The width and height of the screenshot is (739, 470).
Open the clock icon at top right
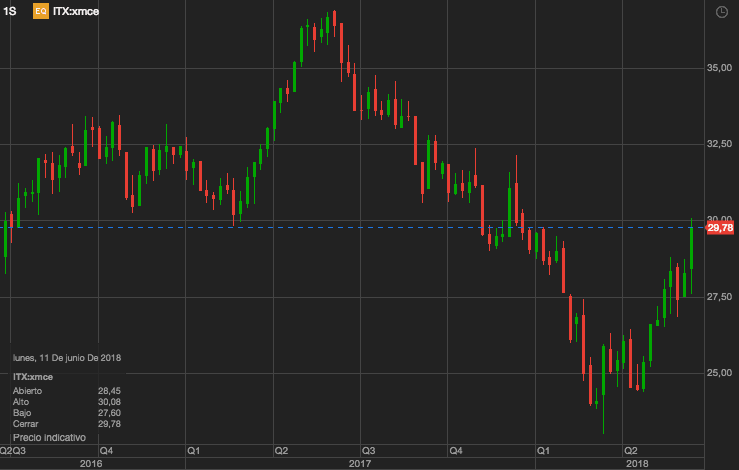point(722,12)
